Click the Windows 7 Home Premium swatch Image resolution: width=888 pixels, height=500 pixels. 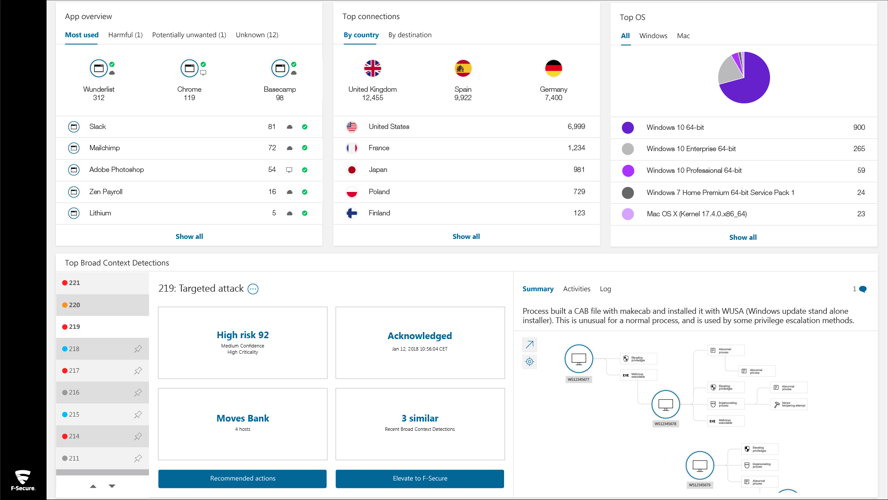[627, 193]
